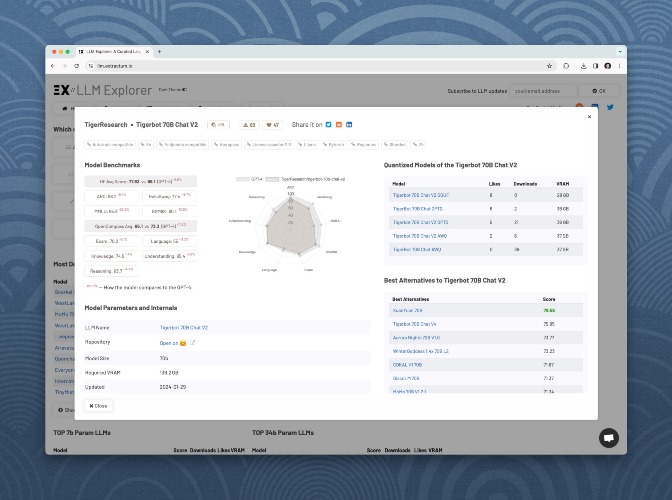672x500 pixels.
Task: Open the WinterGoddess 70B alternative
Action: point(420,351)
